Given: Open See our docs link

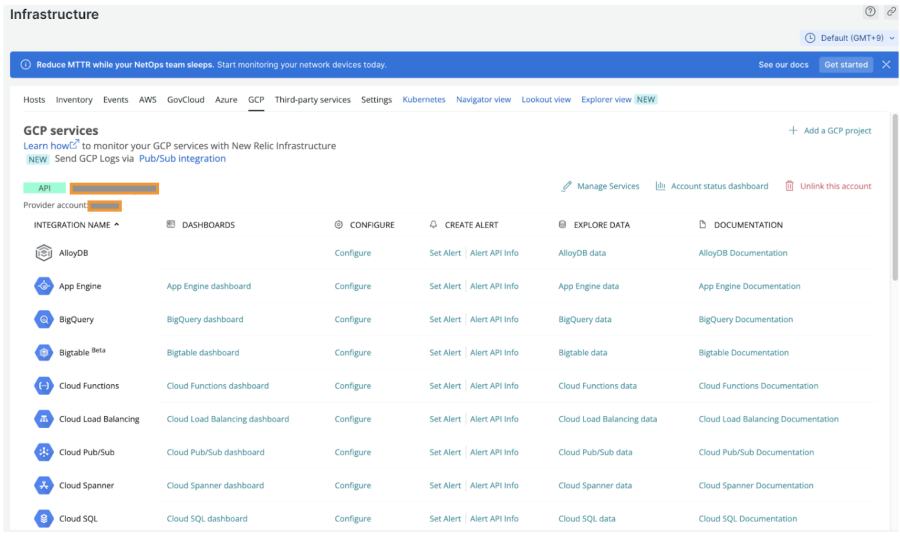Looking at the screenshot, I should 783,65.
